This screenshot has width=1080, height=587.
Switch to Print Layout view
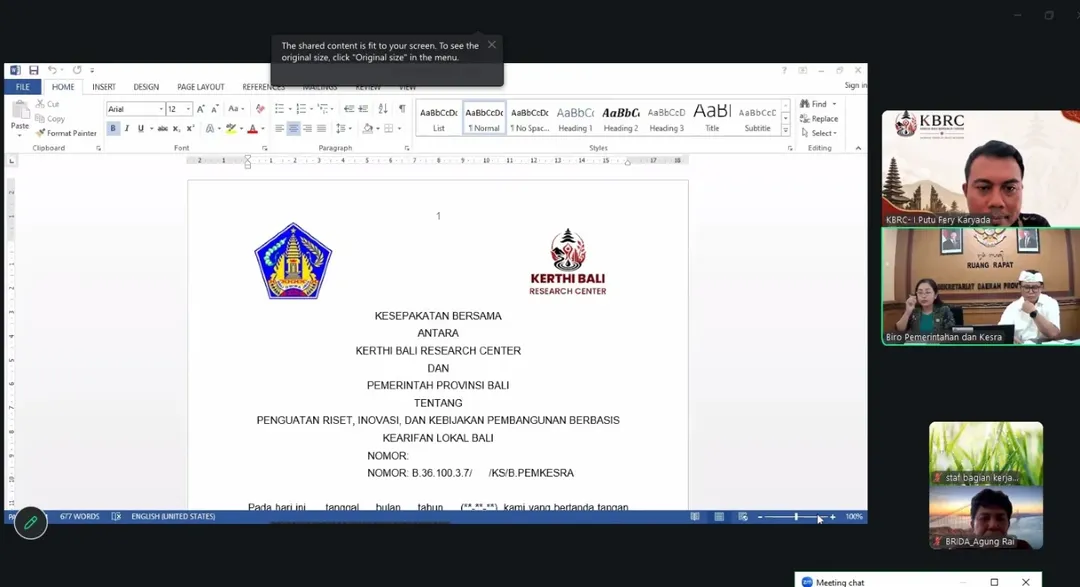[719, 517]
